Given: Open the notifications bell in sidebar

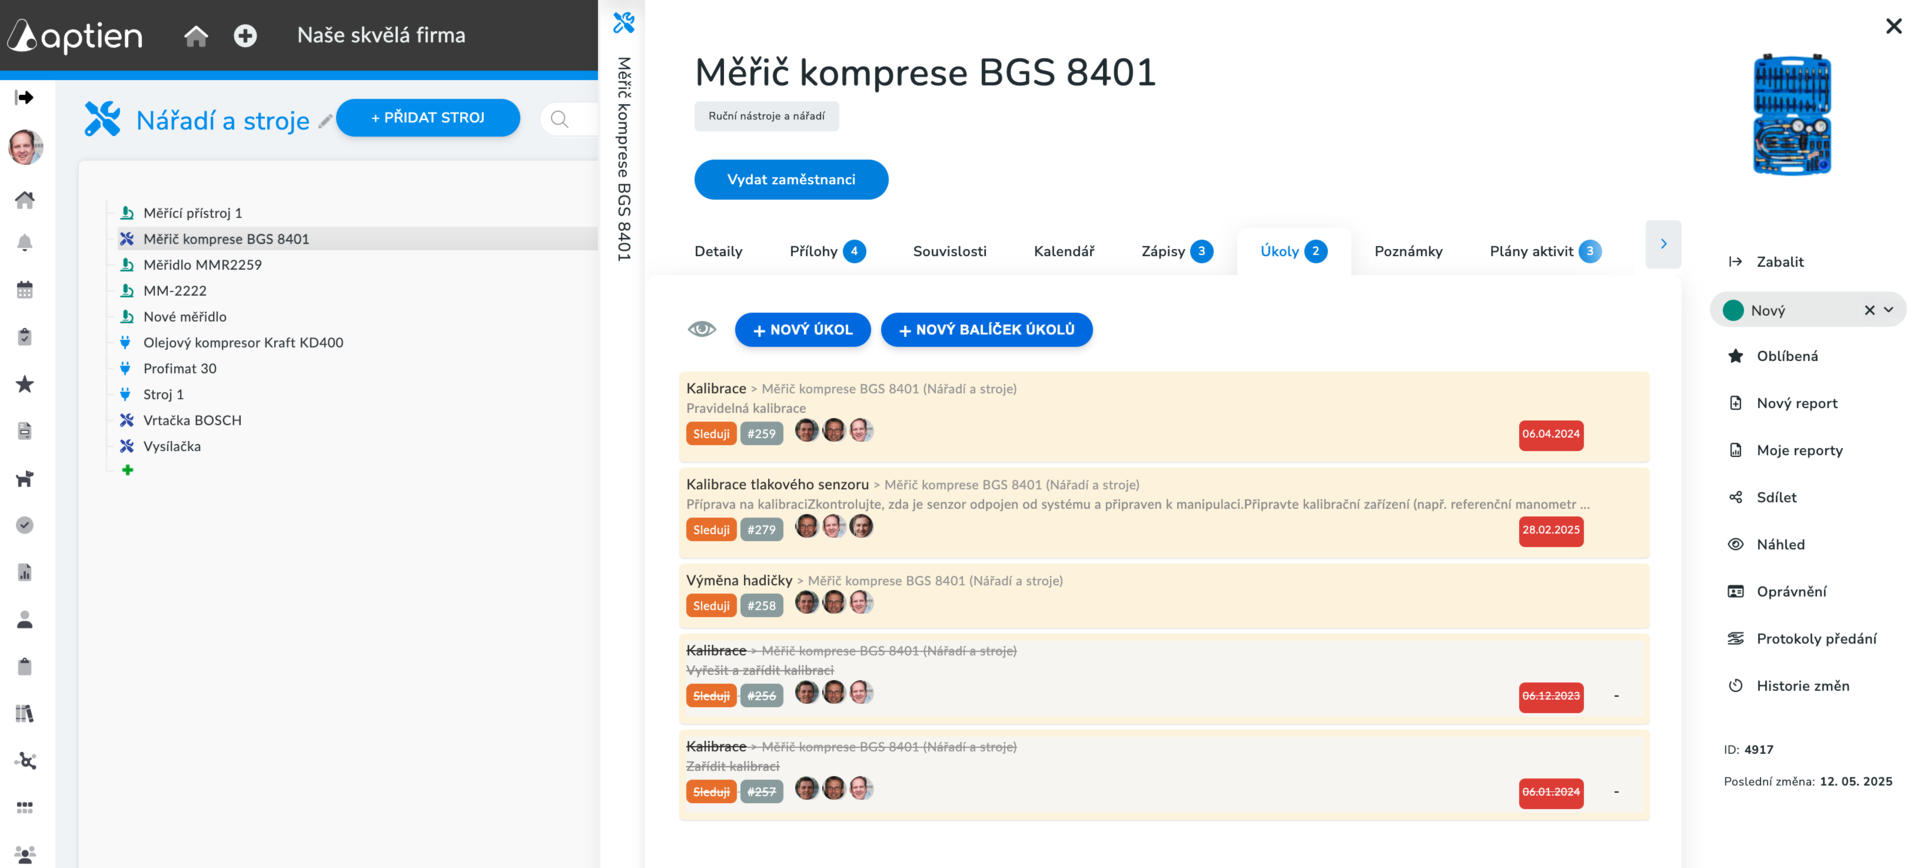Looking at the screenshot, I should point(25,243).
